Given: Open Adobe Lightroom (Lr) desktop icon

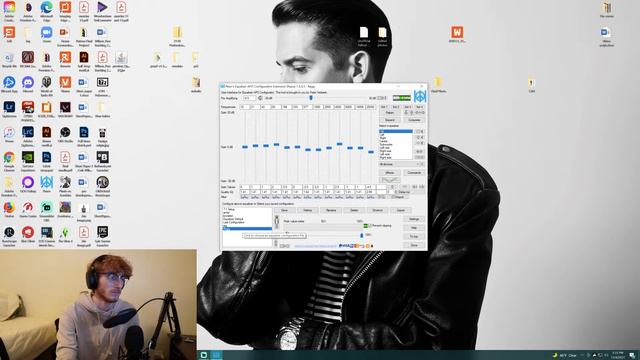Looking at the screenshot, I should click(9, 110).
